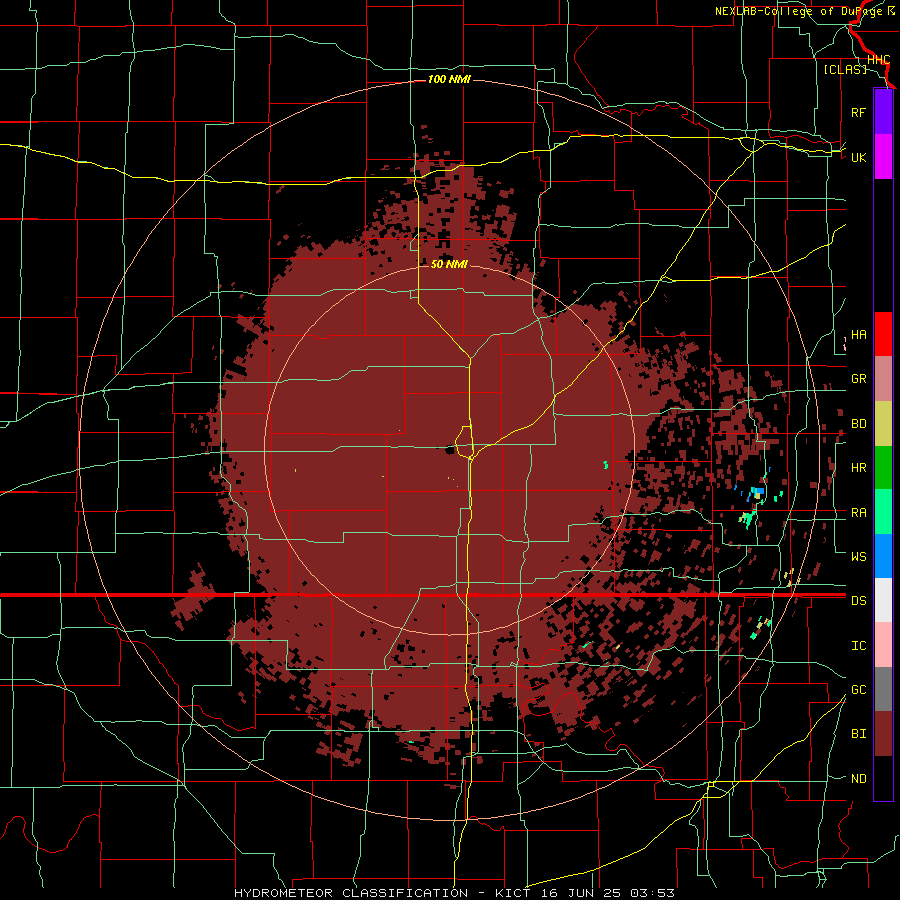The width and height of the screenshot is (900, 900).
Task: Click the purple RF legend color swatch
Action: (x=883, y=112)
